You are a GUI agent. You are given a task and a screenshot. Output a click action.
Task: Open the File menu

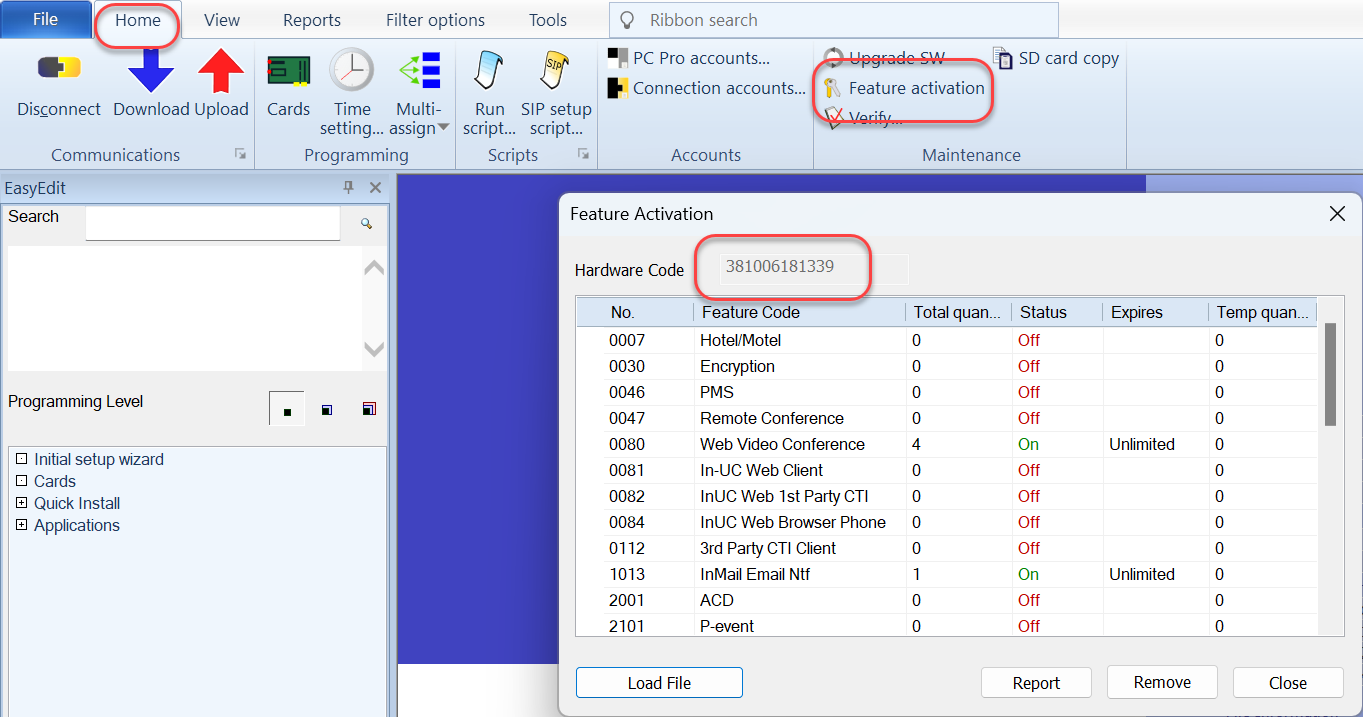pyautogui.click(x=45, y=19)
